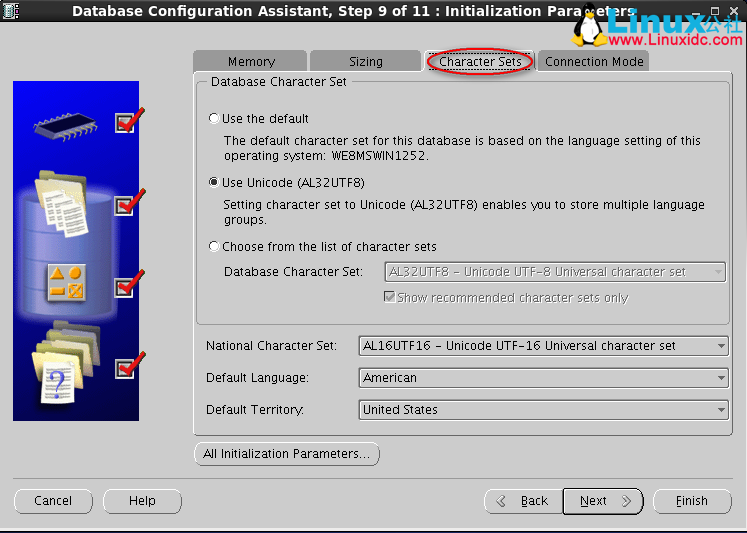Click All Initialization Parameters button
Viewport: 747px width, 533px height.
[x=287, y=453]
